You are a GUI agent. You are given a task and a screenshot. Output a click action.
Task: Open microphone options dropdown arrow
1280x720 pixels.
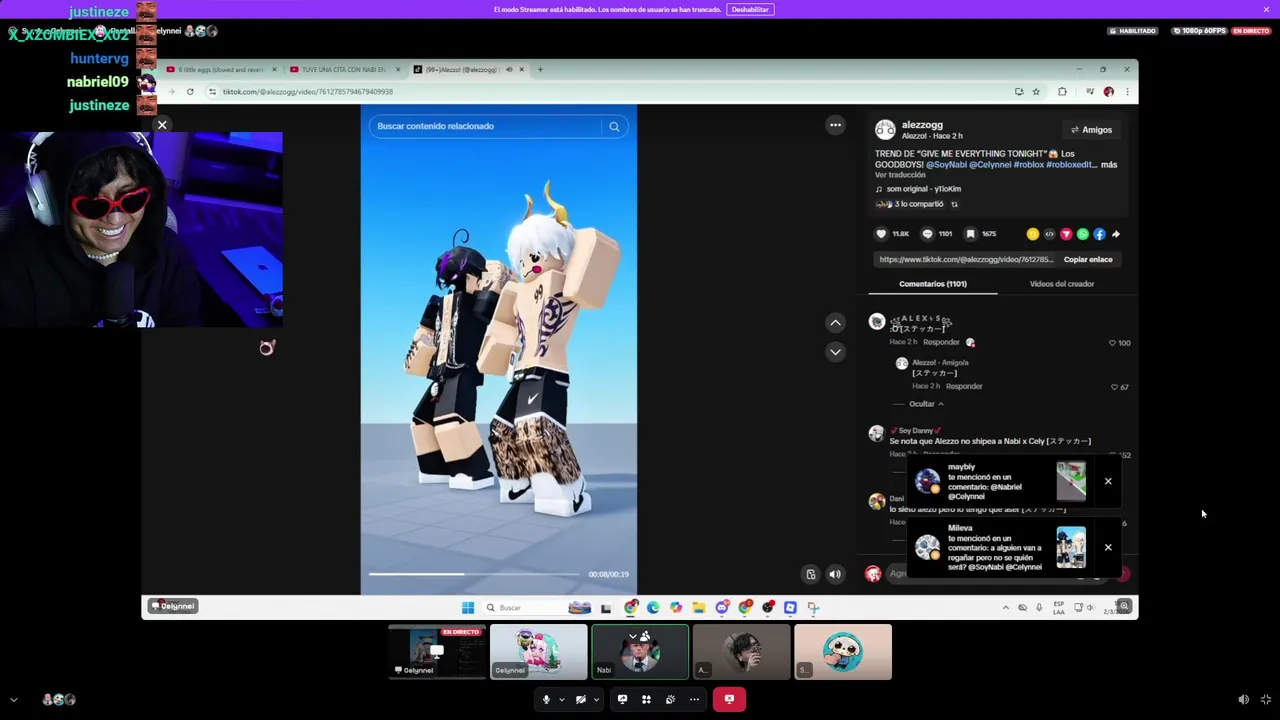pyautogui.click(x=561, y=699)
